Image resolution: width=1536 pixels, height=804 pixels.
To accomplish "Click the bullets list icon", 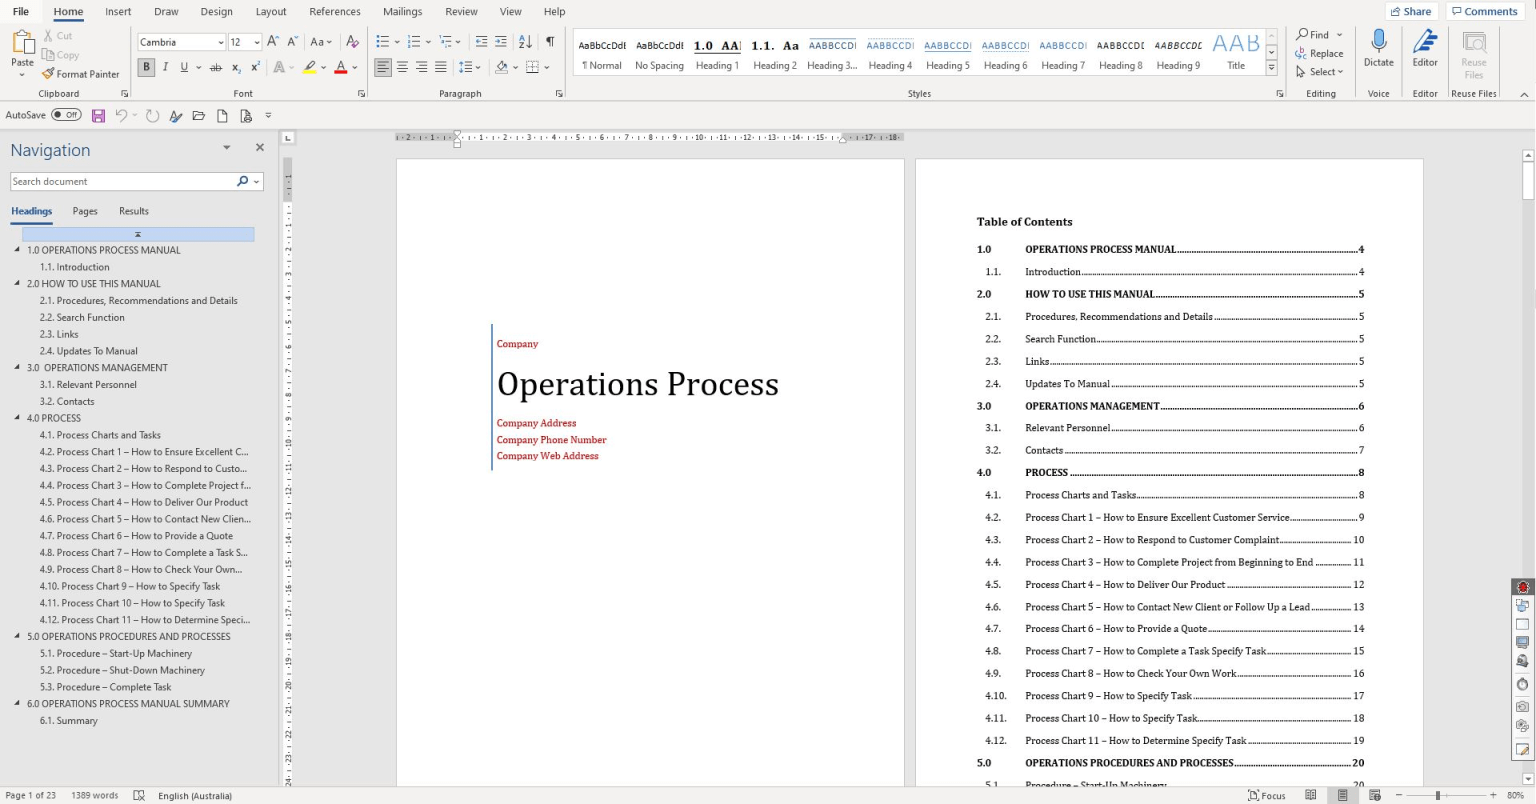I will [382, 42].
